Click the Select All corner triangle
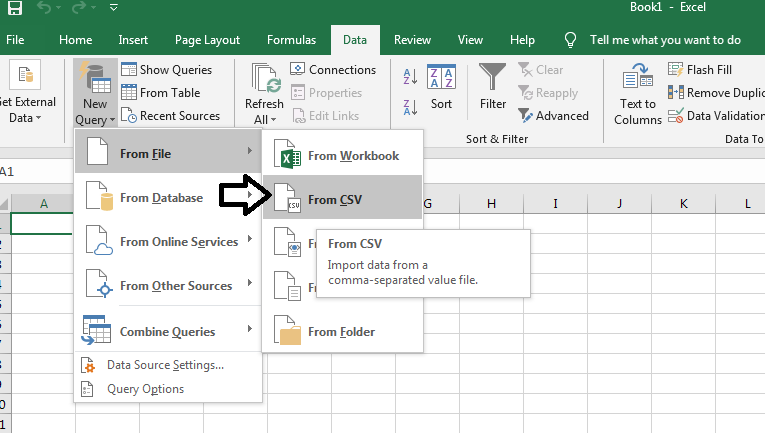The width and height of the screenshot is (765, 433). coord(5,203)
